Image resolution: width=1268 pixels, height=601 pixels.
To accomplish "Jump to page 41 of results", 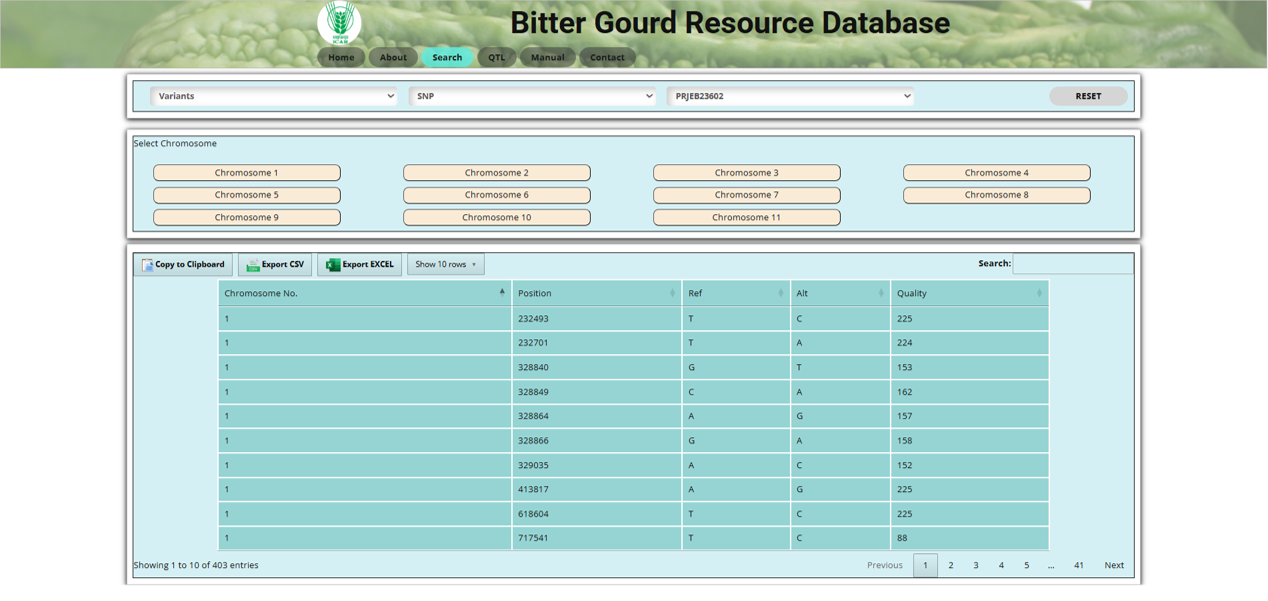I will (x=1078, y=565).
